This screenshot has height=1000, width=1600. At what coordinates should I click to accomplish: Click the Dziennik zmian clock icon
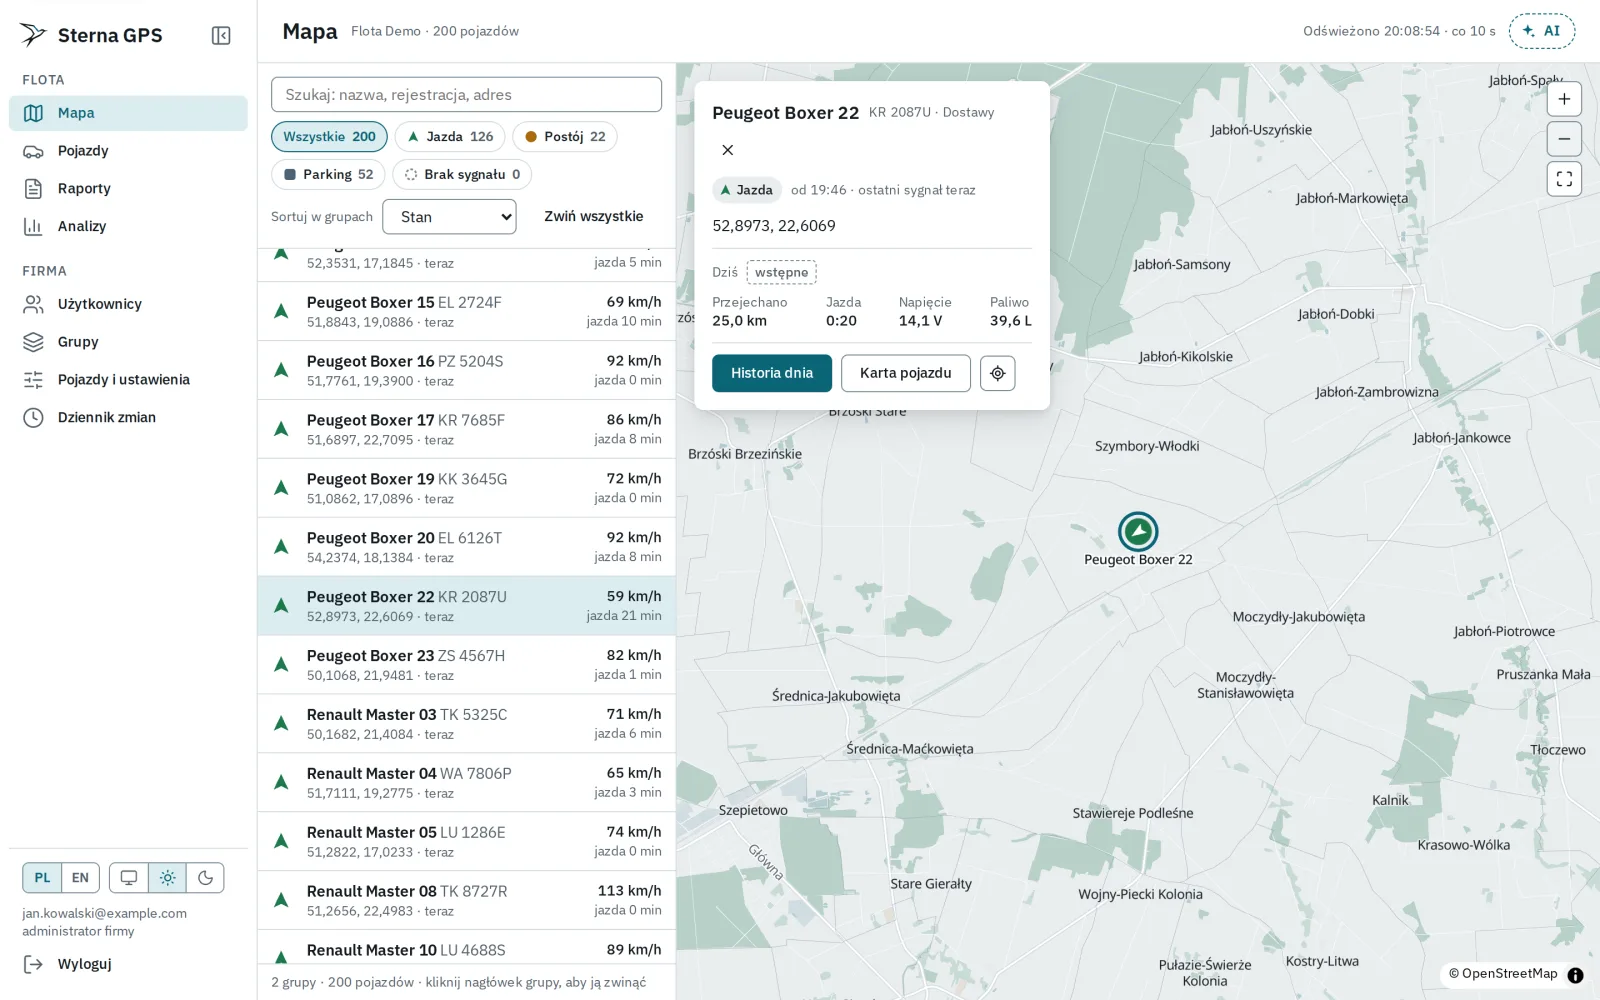33,418
